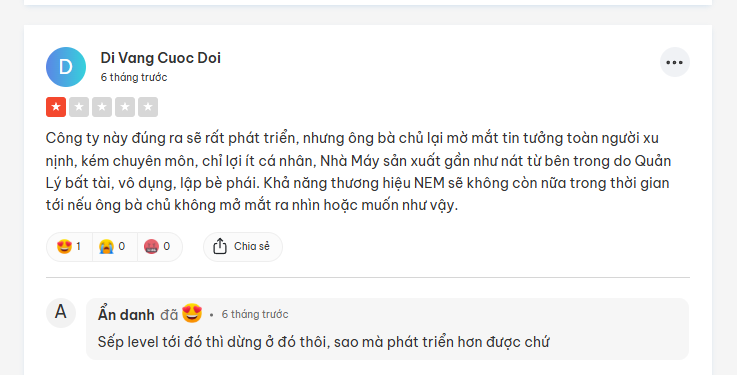
Task: Click the Chia sẻ share button
Action: pos(243,246)
